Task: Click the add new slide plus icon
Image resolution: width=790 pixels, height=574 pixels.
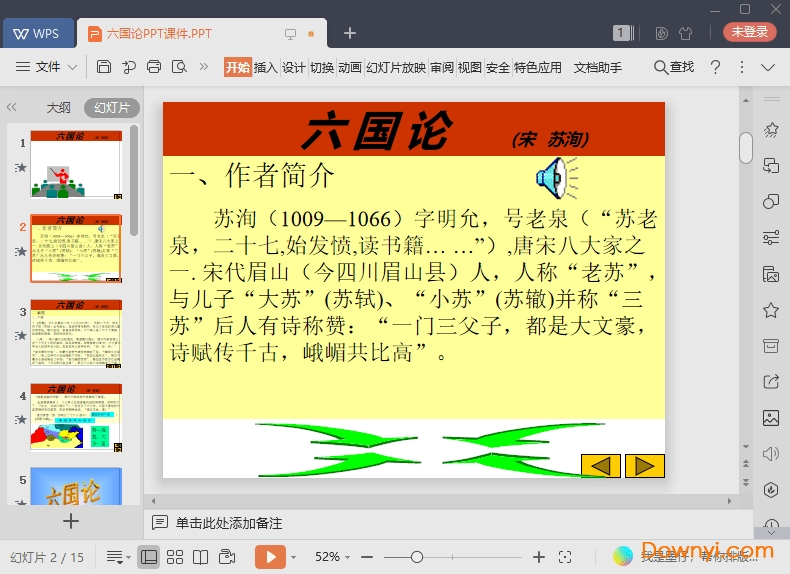Action: tap(71, 521)
